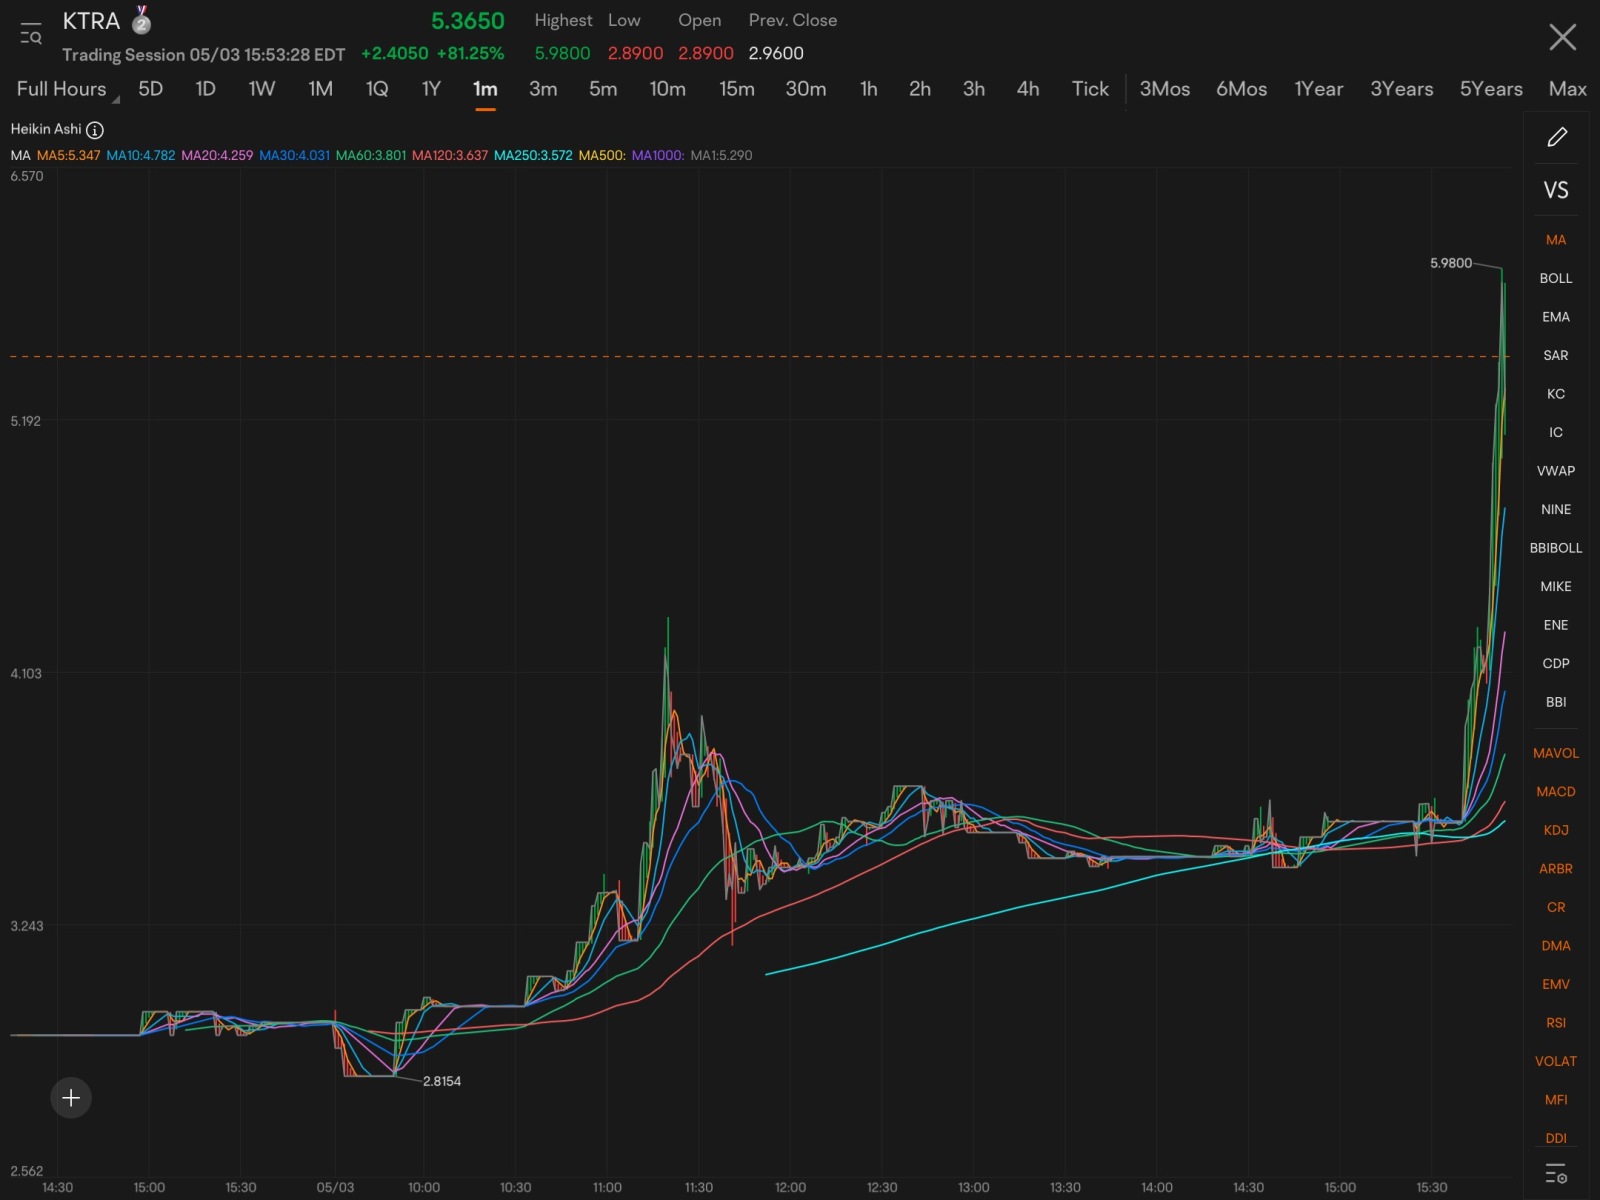Close the chart with the X icon

point(1562,37)
